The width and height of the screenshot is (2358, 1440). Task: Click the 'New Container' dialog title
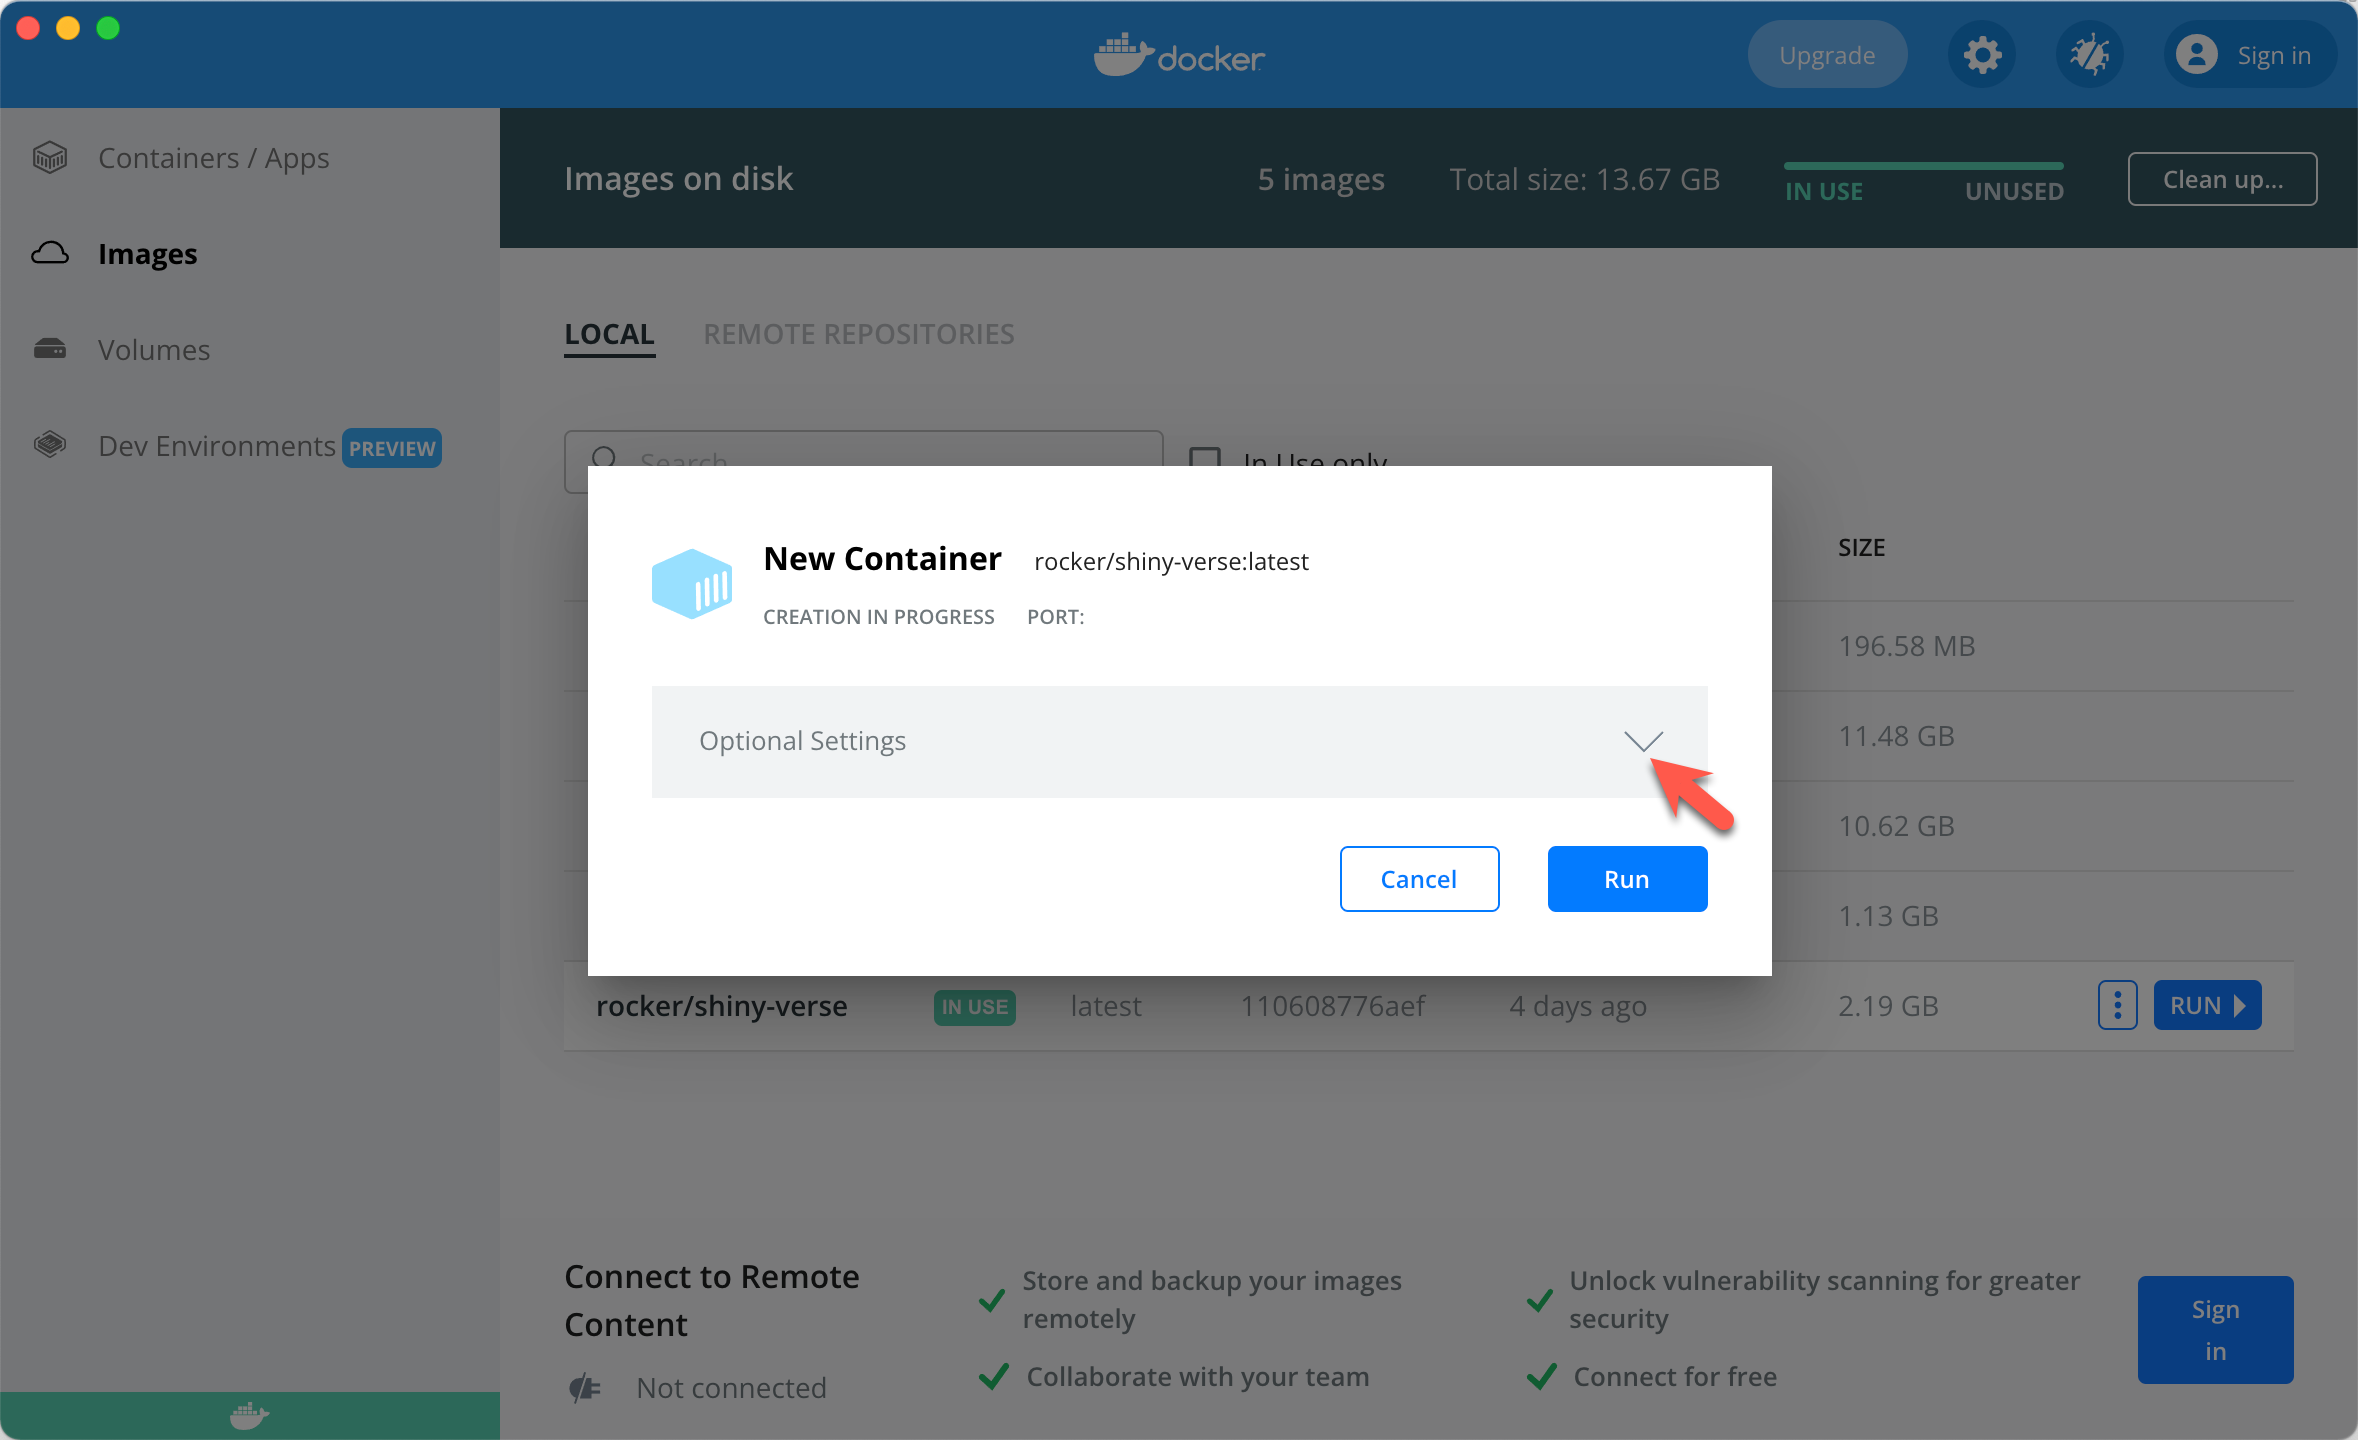(x=882, y=559)
